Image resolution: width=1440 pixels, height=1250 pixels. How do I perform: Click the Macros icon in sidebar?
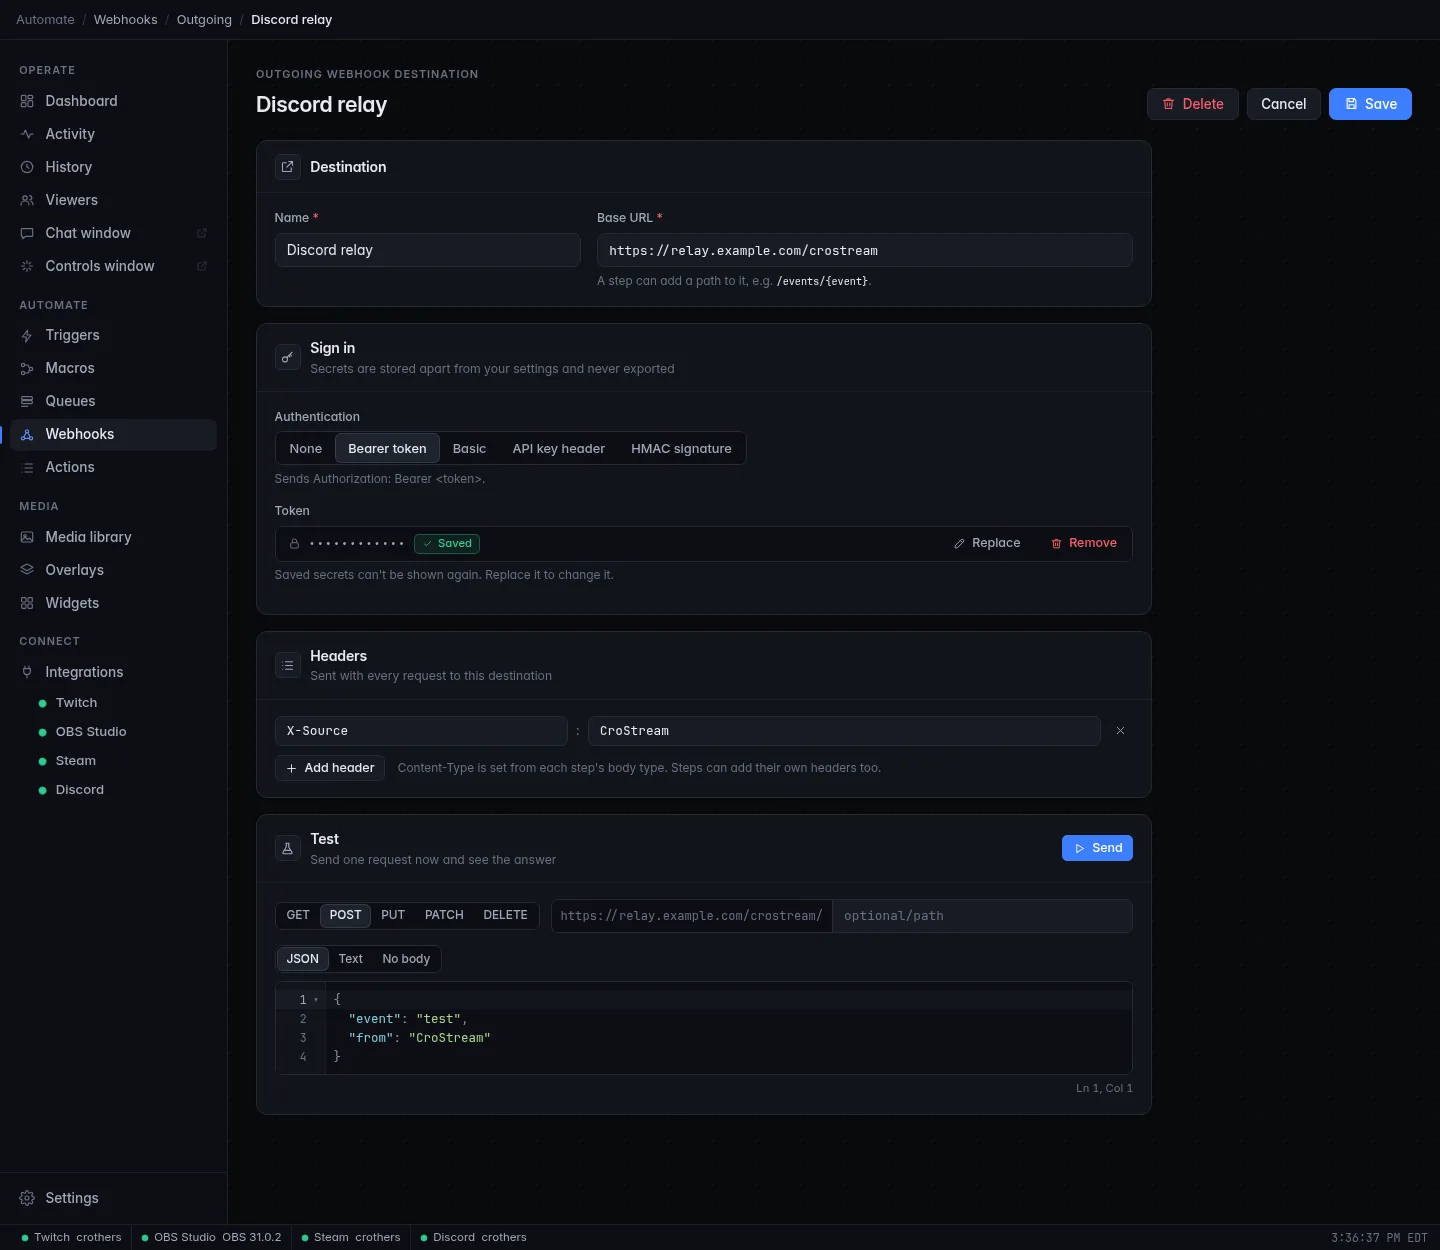coord(27,368)
